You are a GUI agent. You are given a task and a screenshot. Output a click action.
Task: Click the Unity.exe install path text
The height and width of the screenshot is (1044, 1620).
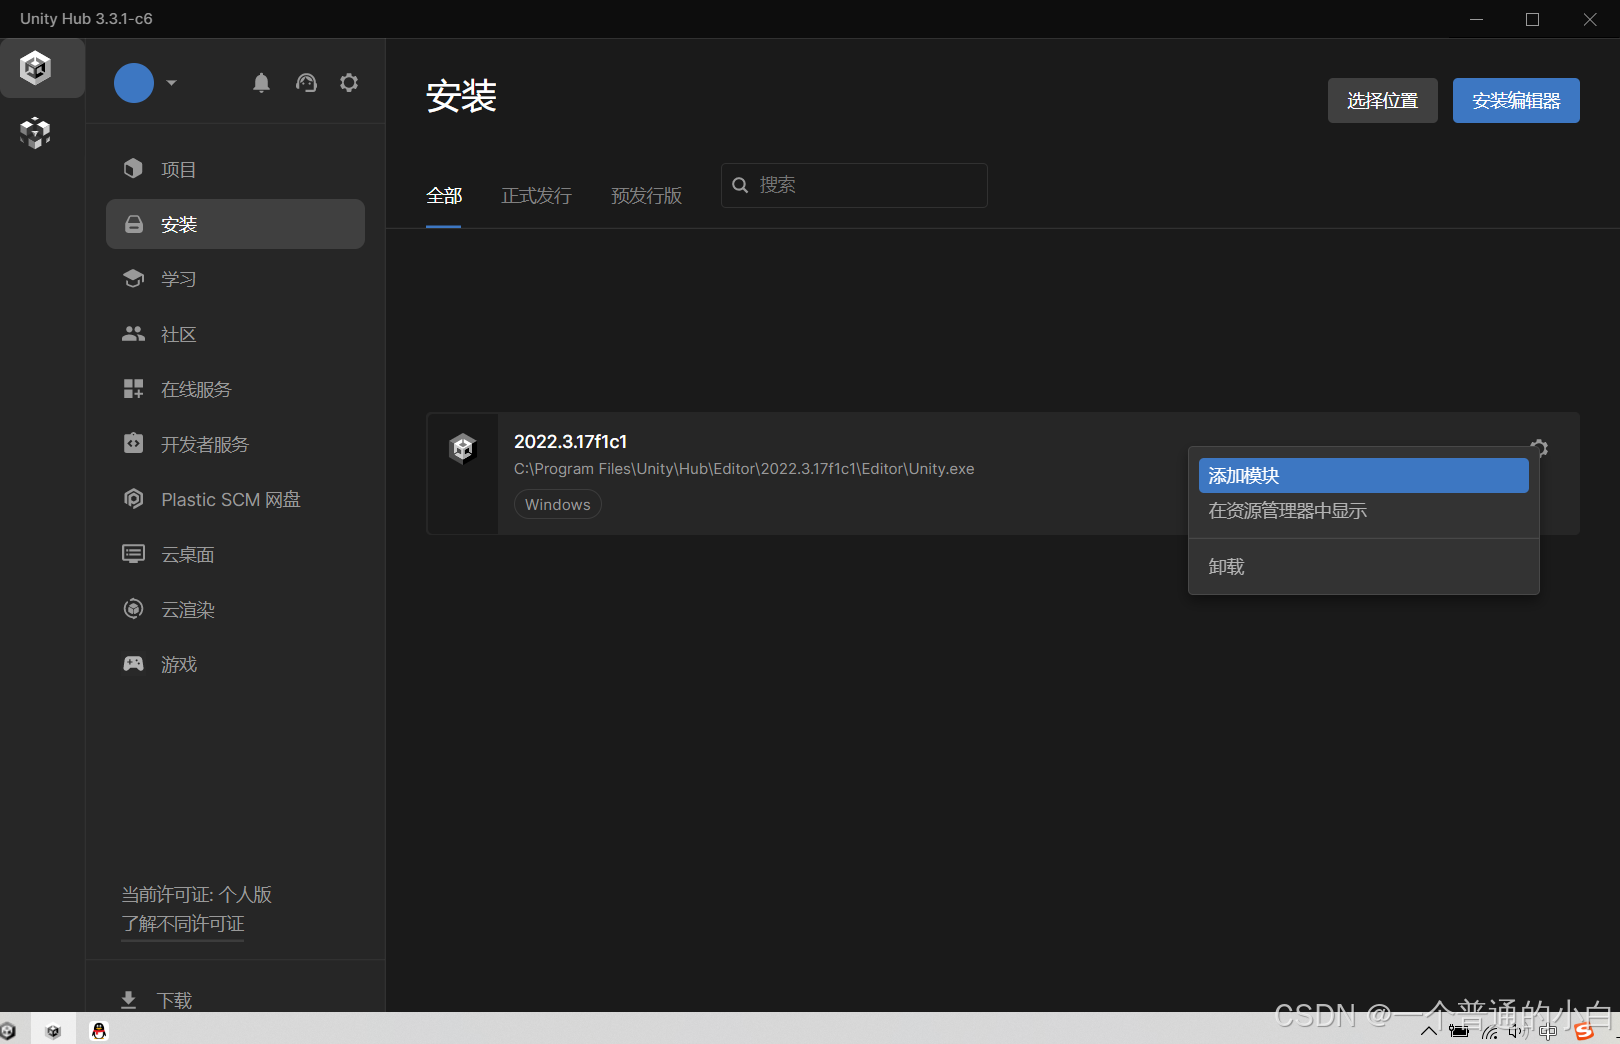744,469
